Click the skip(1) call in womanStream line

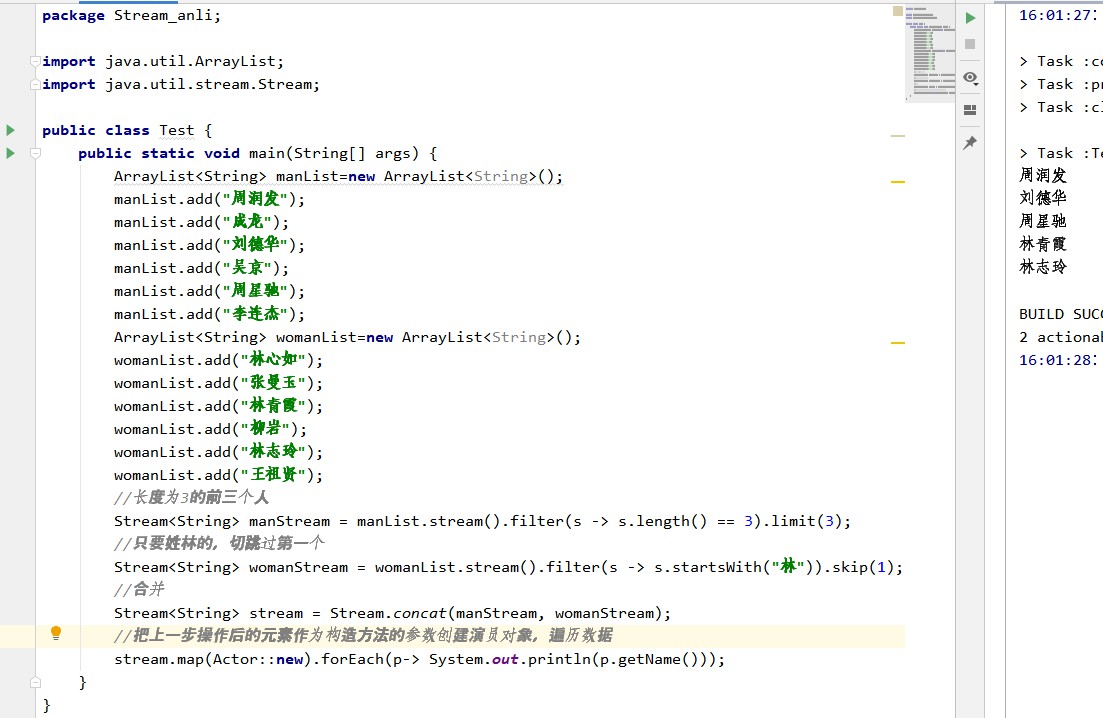pos(863,567)
